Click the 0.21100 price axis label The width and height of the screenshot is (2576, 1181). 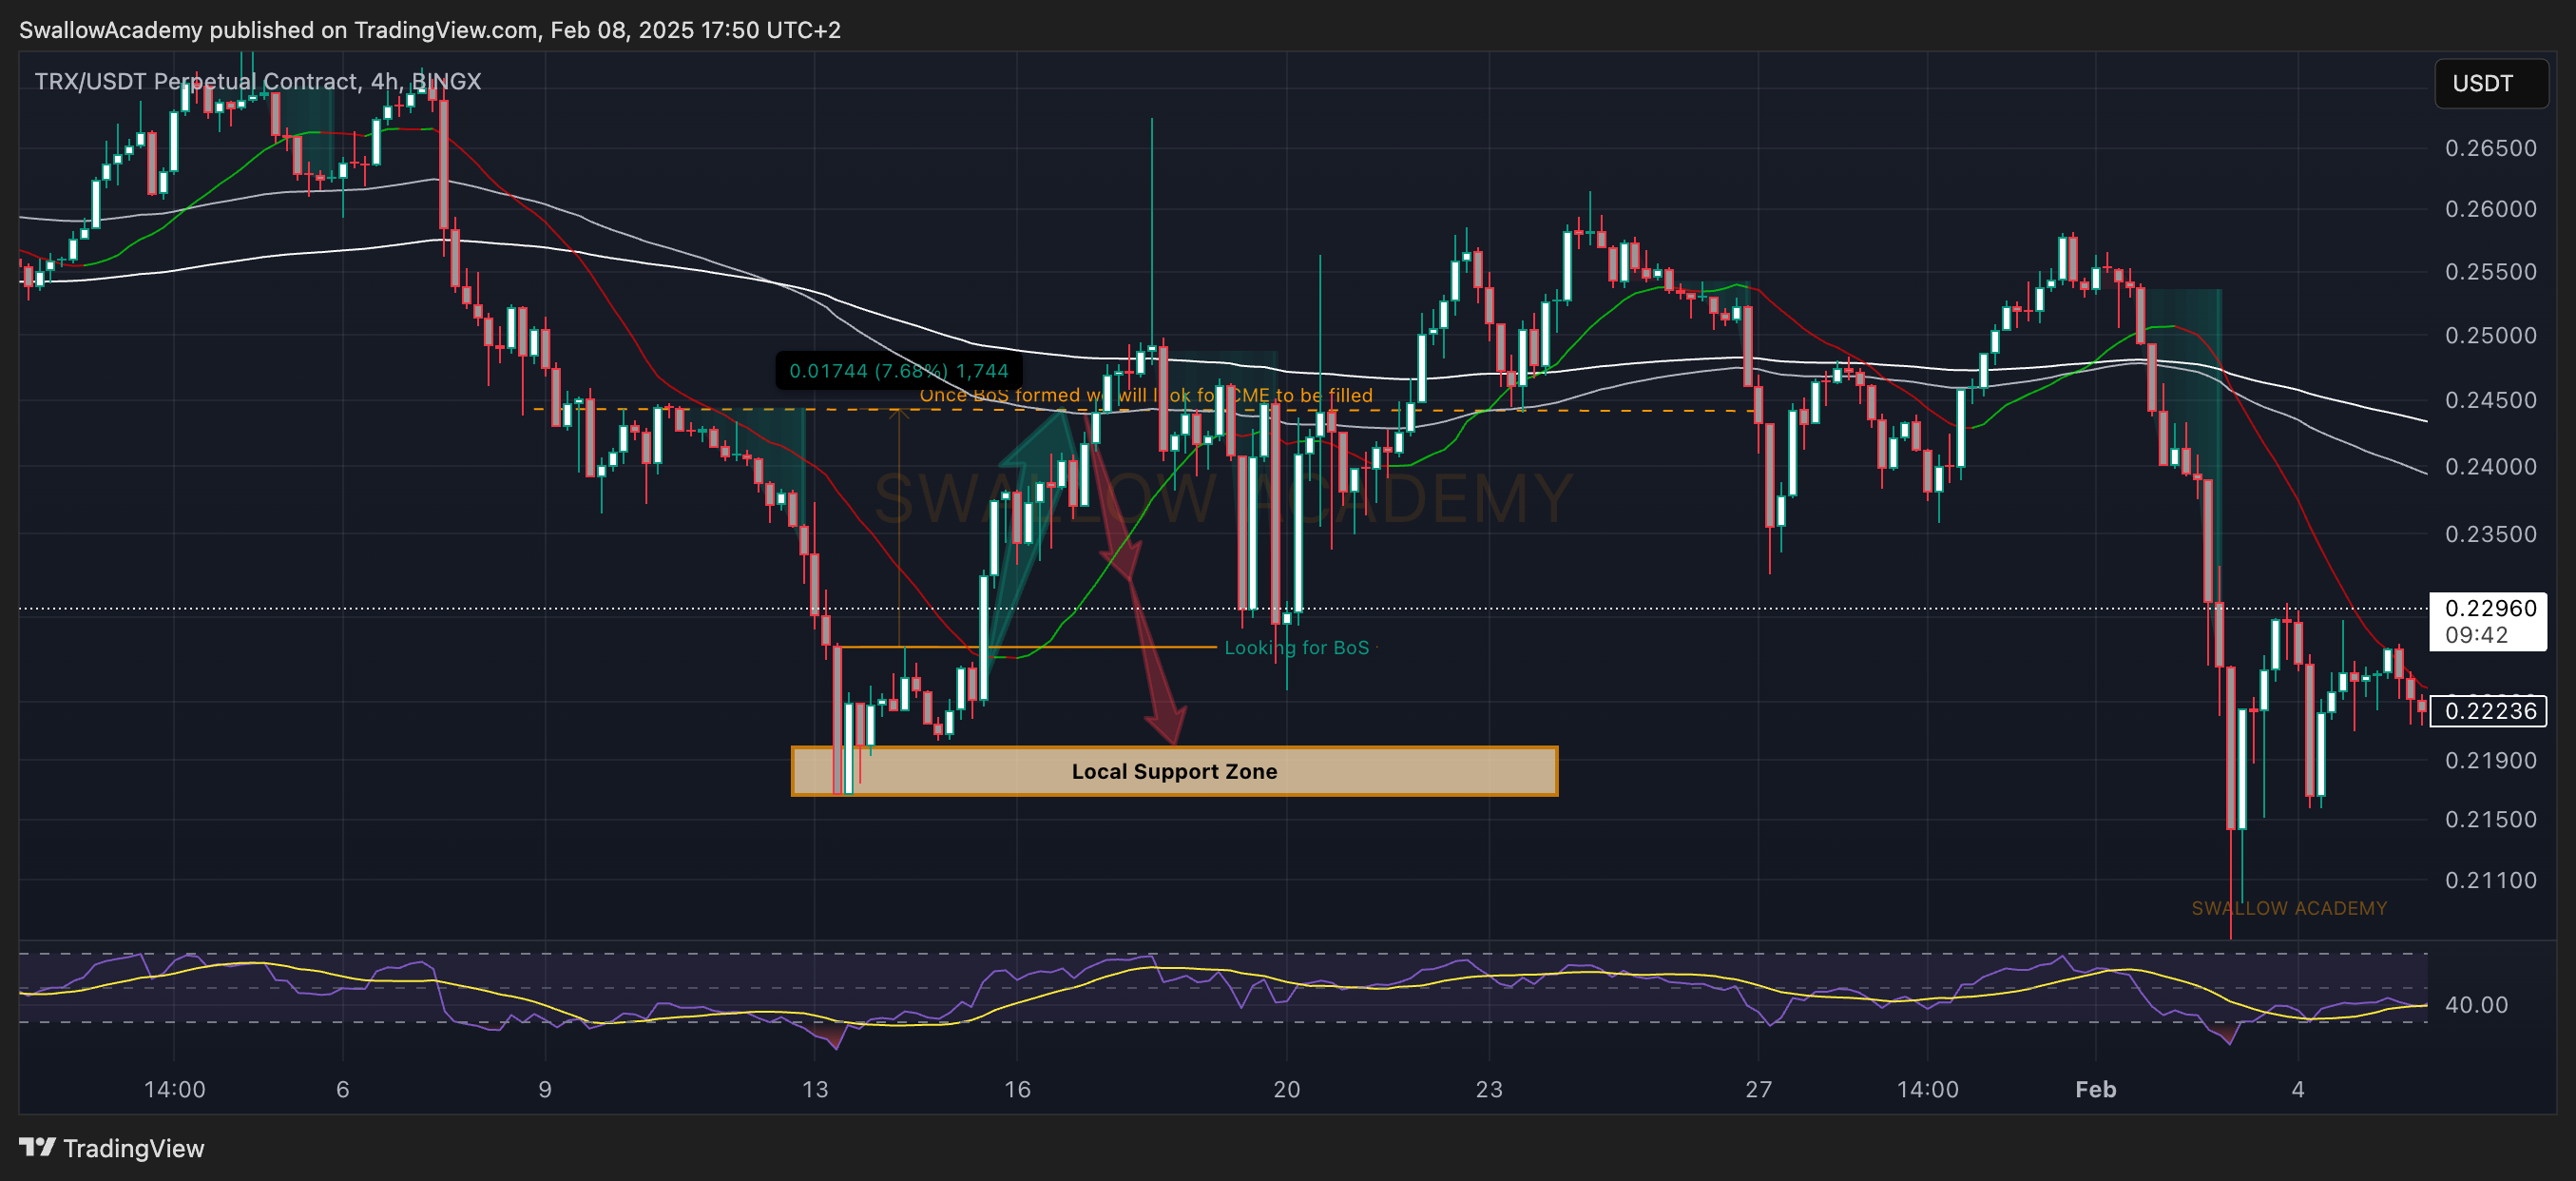coord(2490,881)
